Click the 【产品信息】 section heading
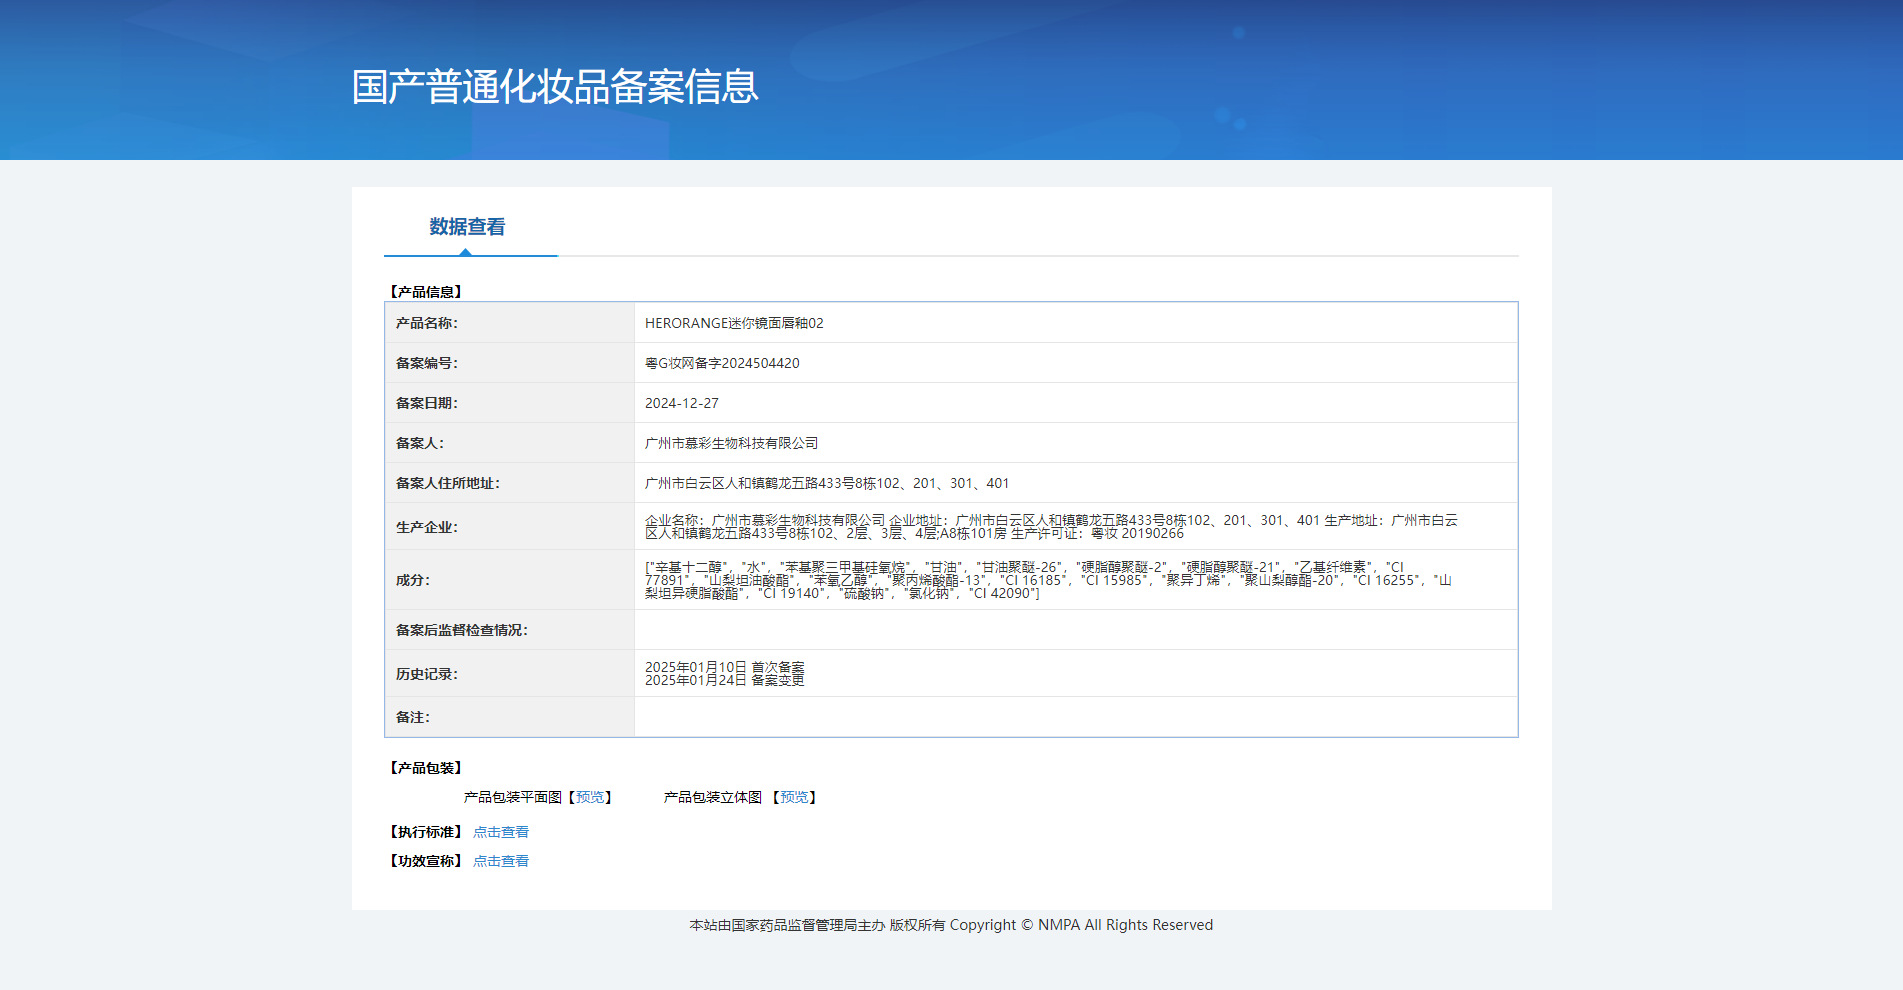 point(426,292)
